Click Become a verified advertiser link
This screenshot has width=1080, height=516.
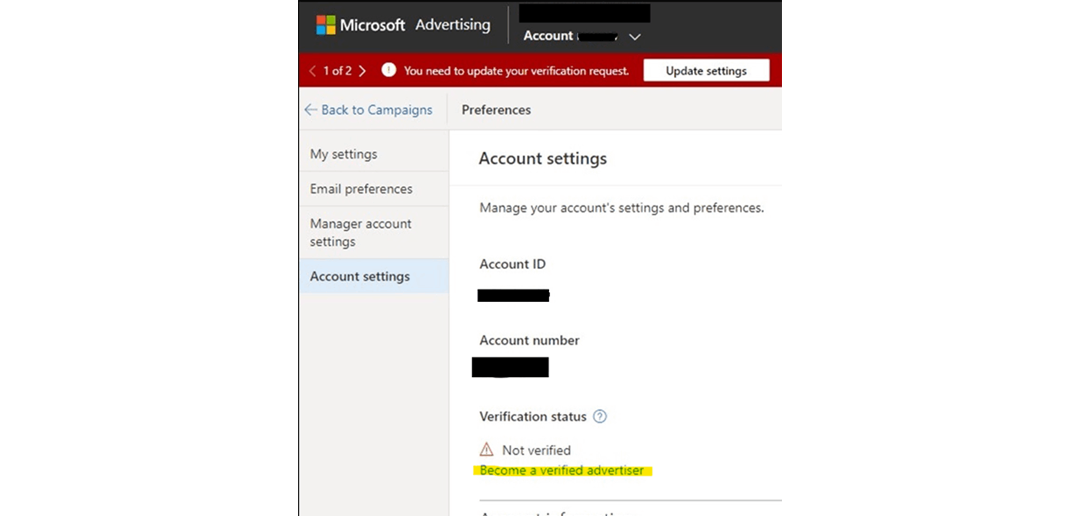[562, 471]
